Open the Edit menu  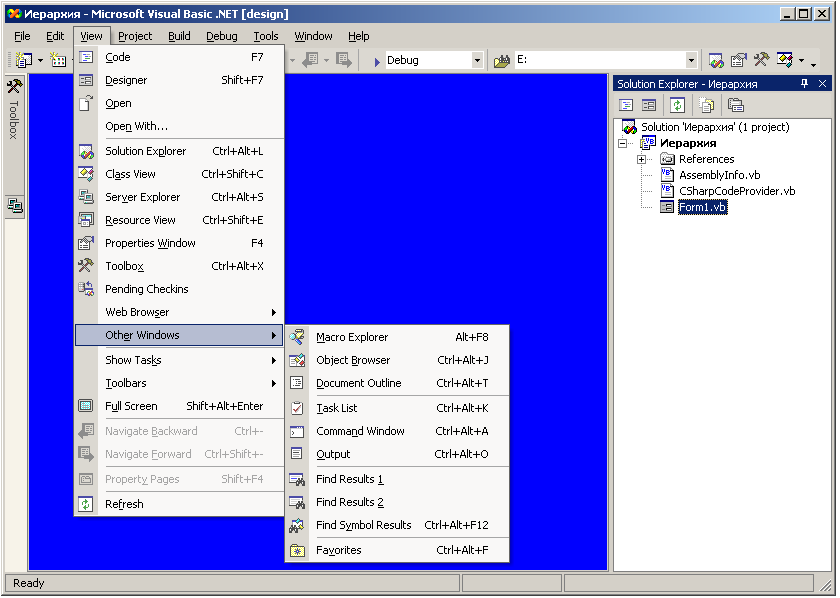coord(55,36)
